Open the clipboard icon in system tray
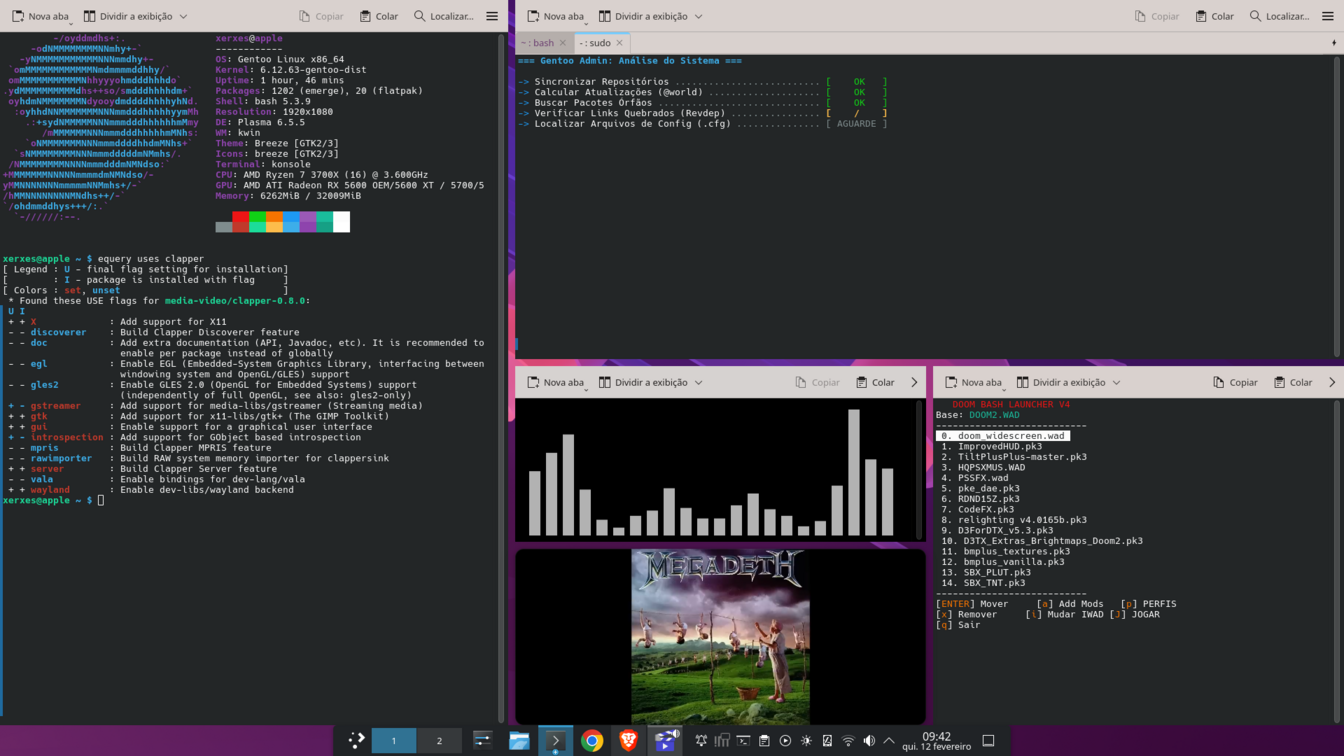This screenshot has height=756, width=1344. coord(764,741)
